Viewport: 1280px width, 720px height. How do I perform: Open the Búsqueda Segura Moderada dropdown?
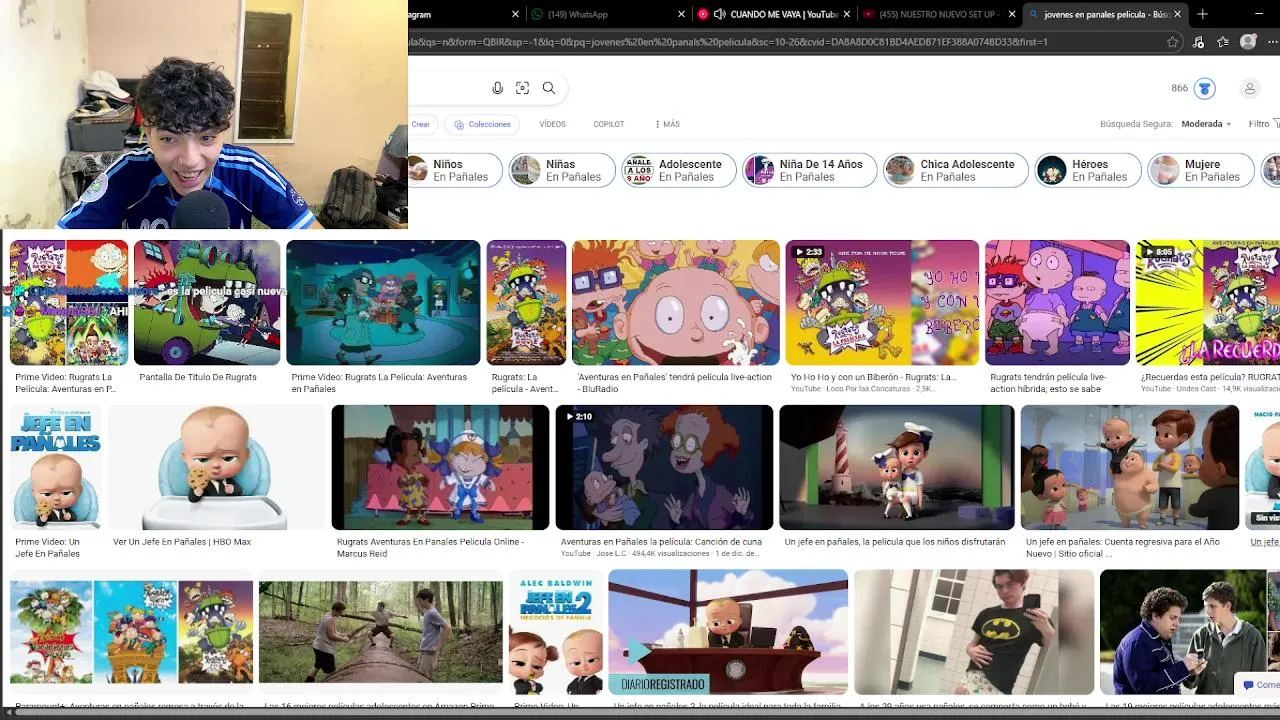[x=1208, y=124]
